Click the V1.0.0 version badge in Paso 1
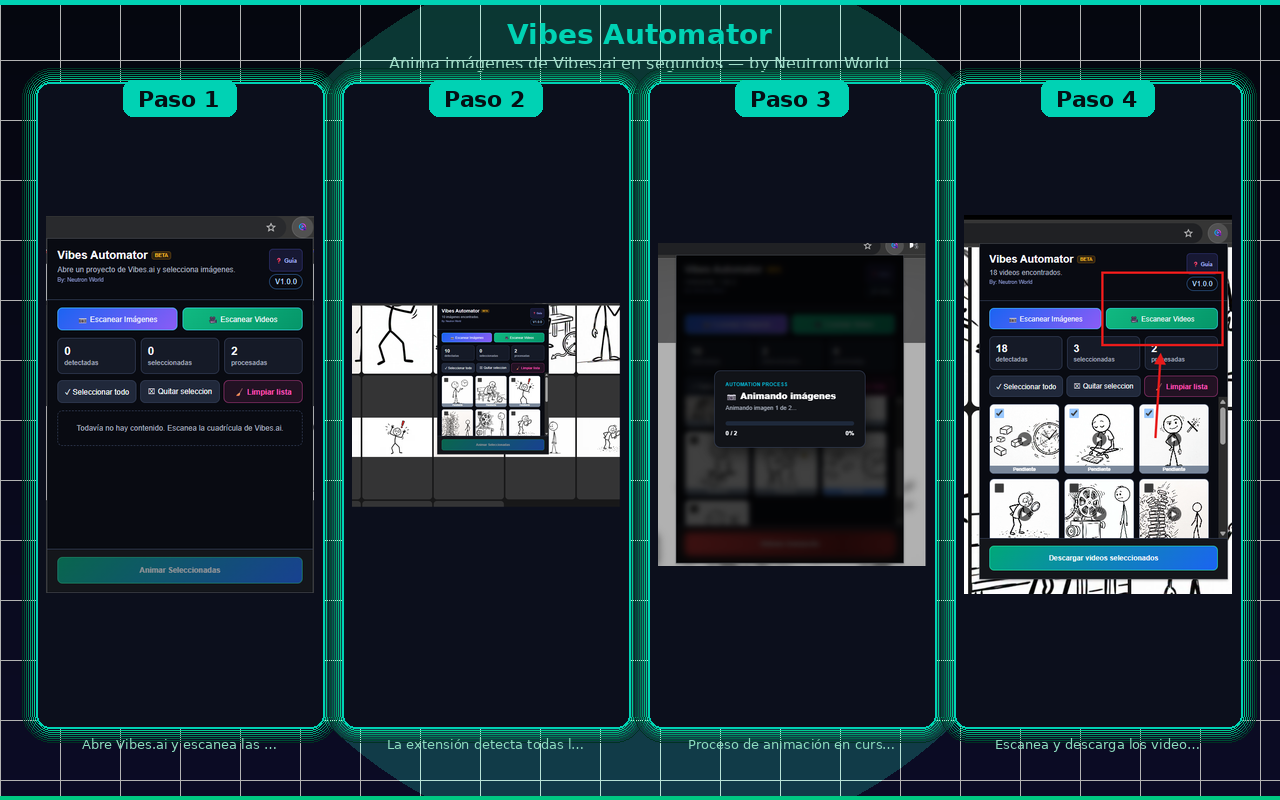This screenshot has width=1280, height=800. click(x=286, y=282)
